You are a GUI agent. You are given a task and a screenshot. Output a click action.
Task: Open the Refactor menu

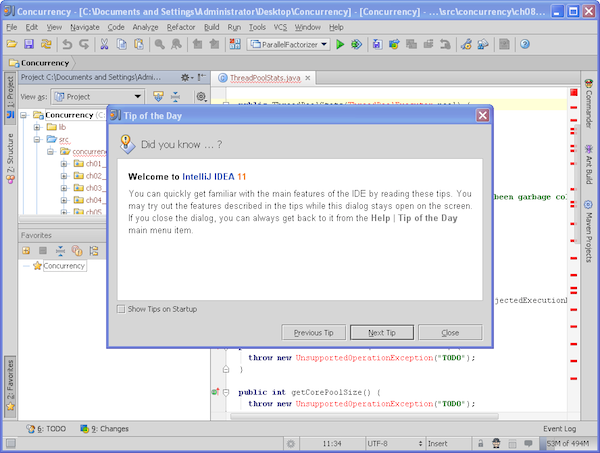point(181,27)
